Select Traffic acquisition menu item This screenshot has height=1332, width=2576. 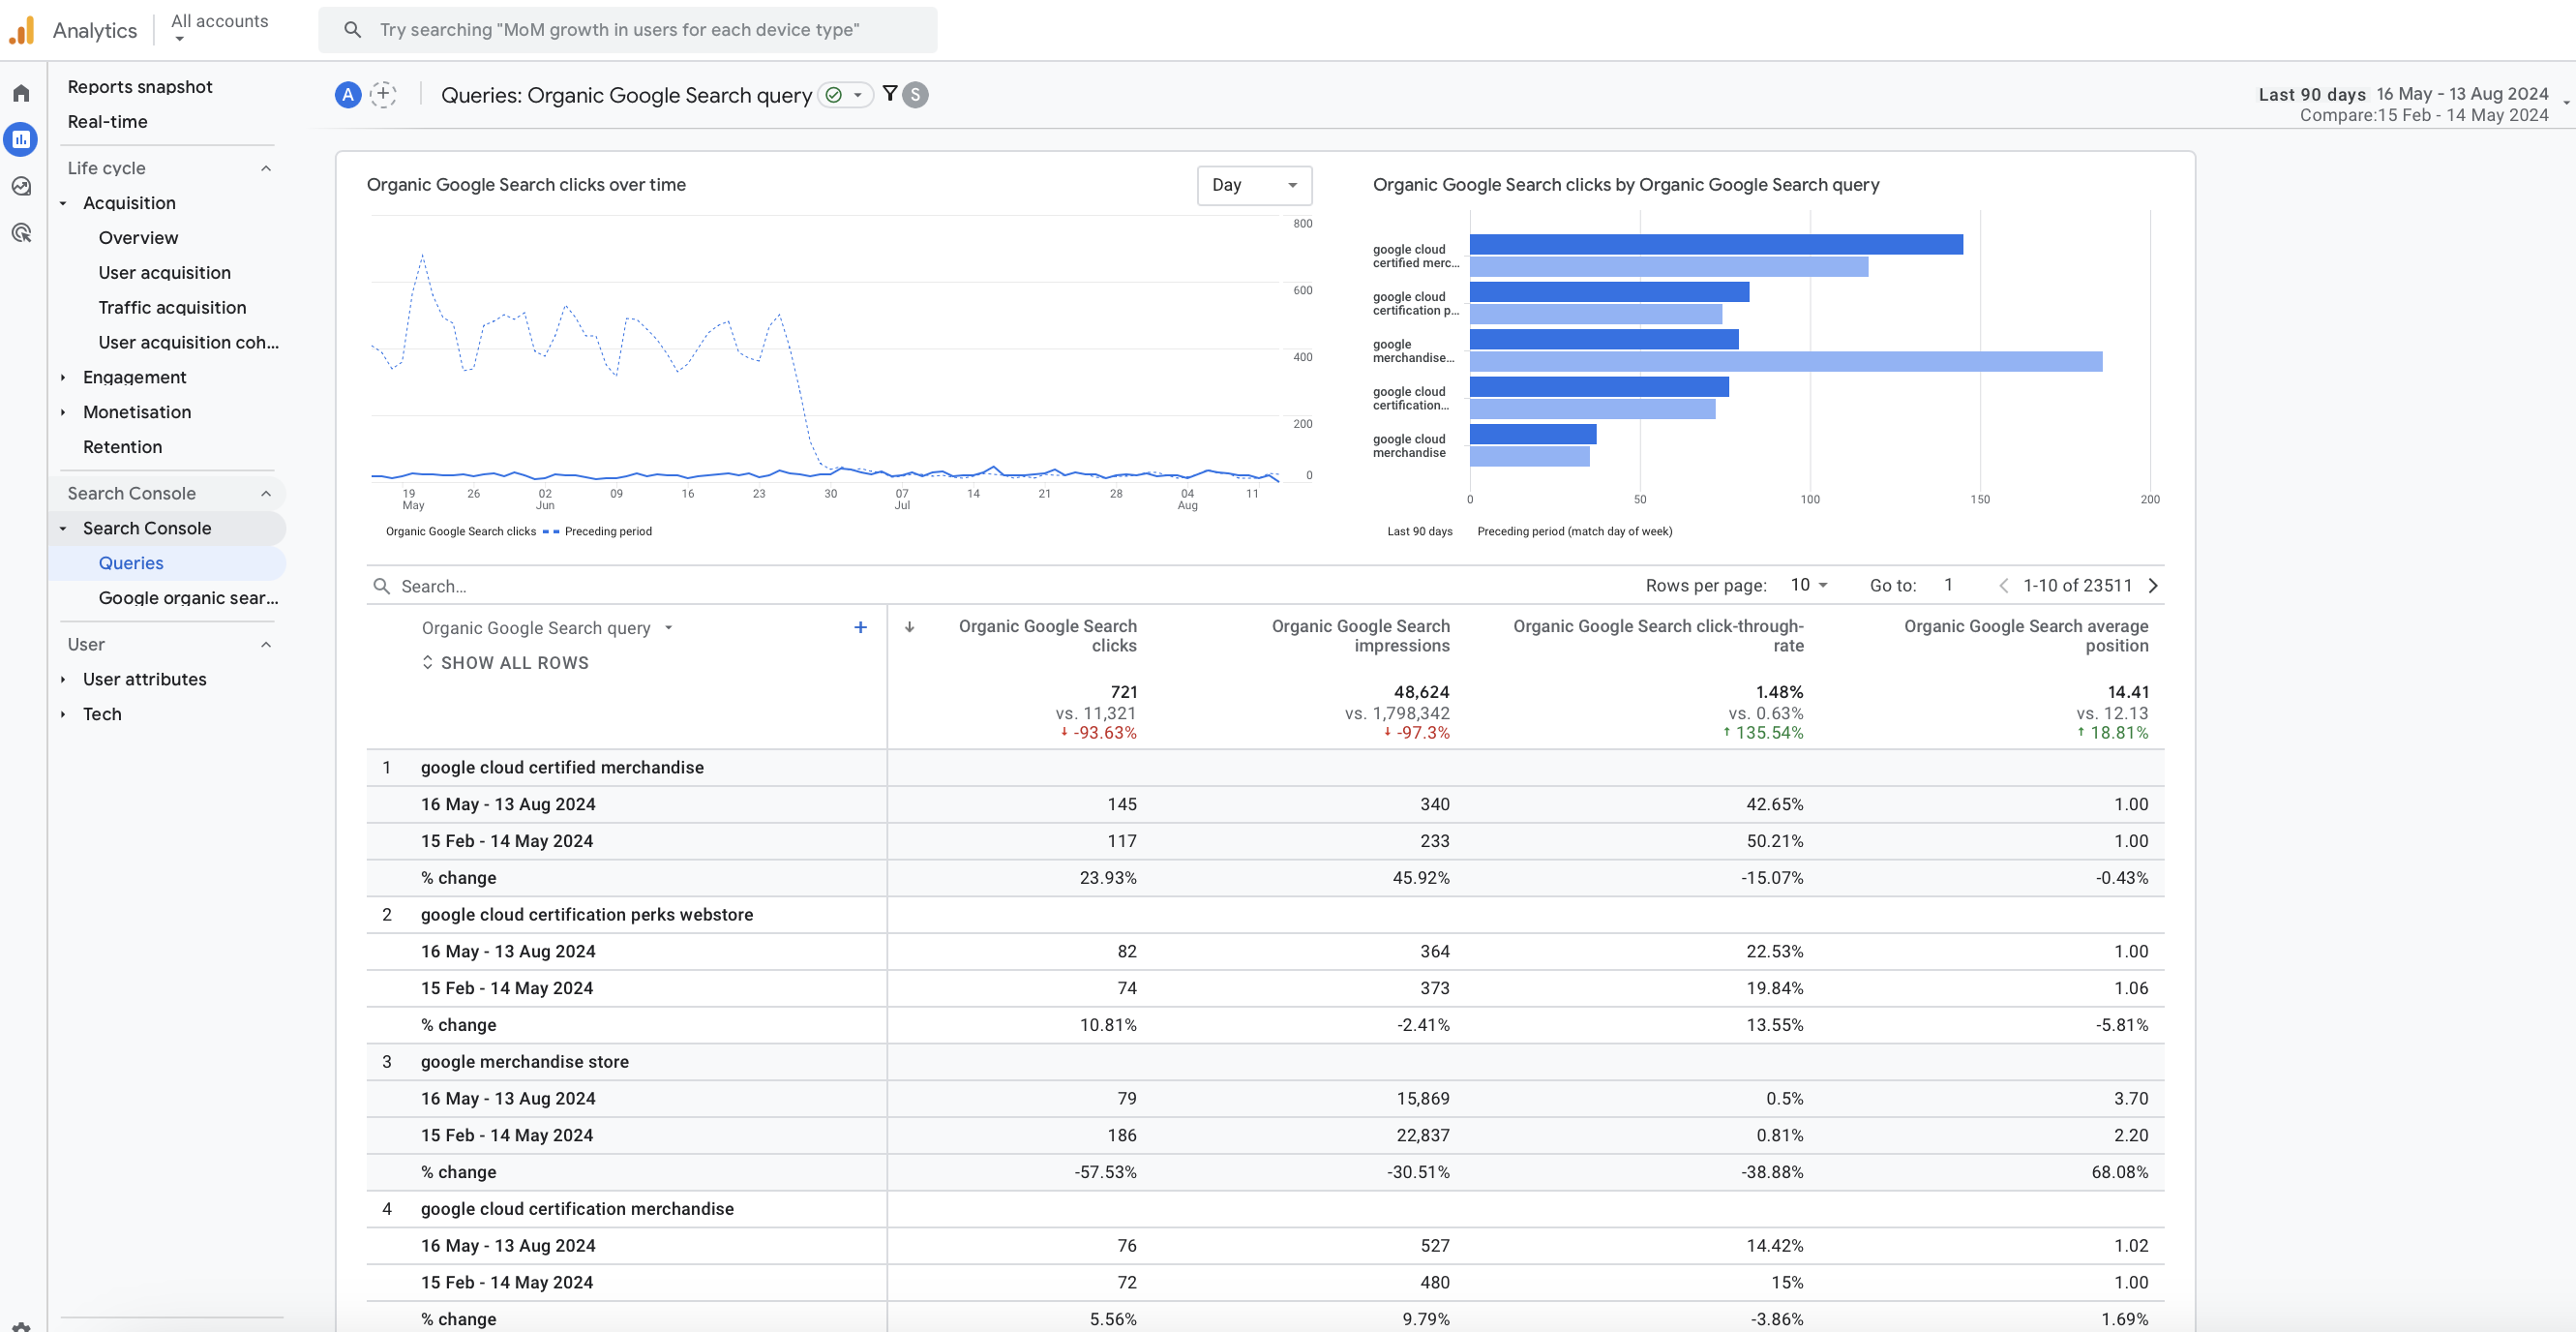coord(171,306)
